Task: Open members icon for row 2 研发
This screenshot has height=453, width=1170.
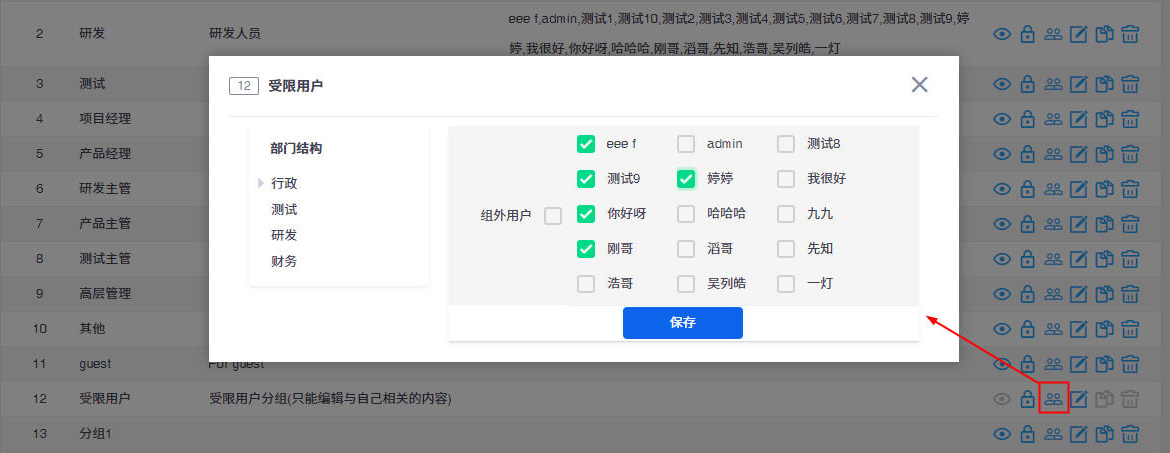Action: point(1053,34)
